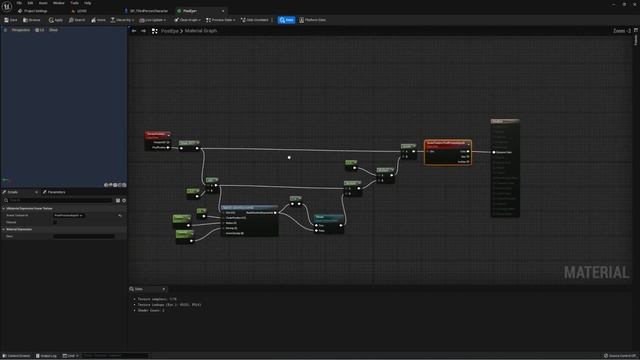Reset Scene Texture Id to default

(120, 216)
